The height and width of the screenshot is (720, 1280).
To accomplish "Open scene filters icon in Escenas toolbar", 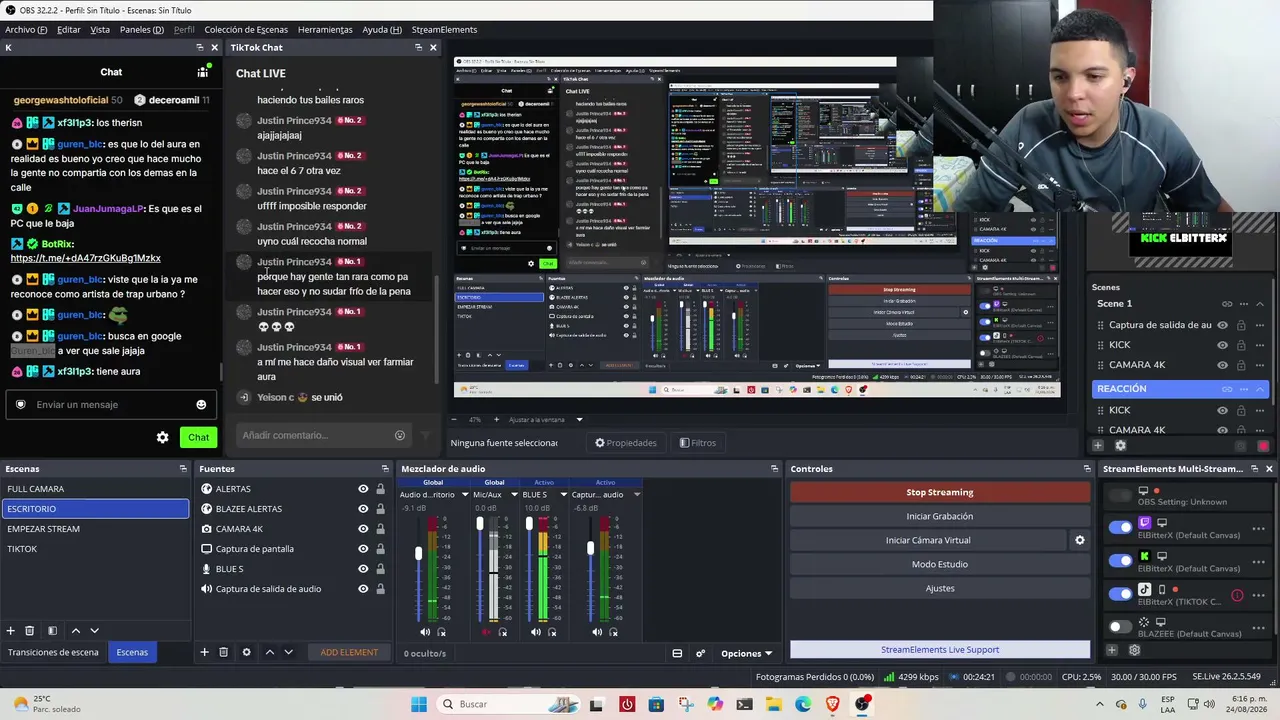I will click(52, 631).
